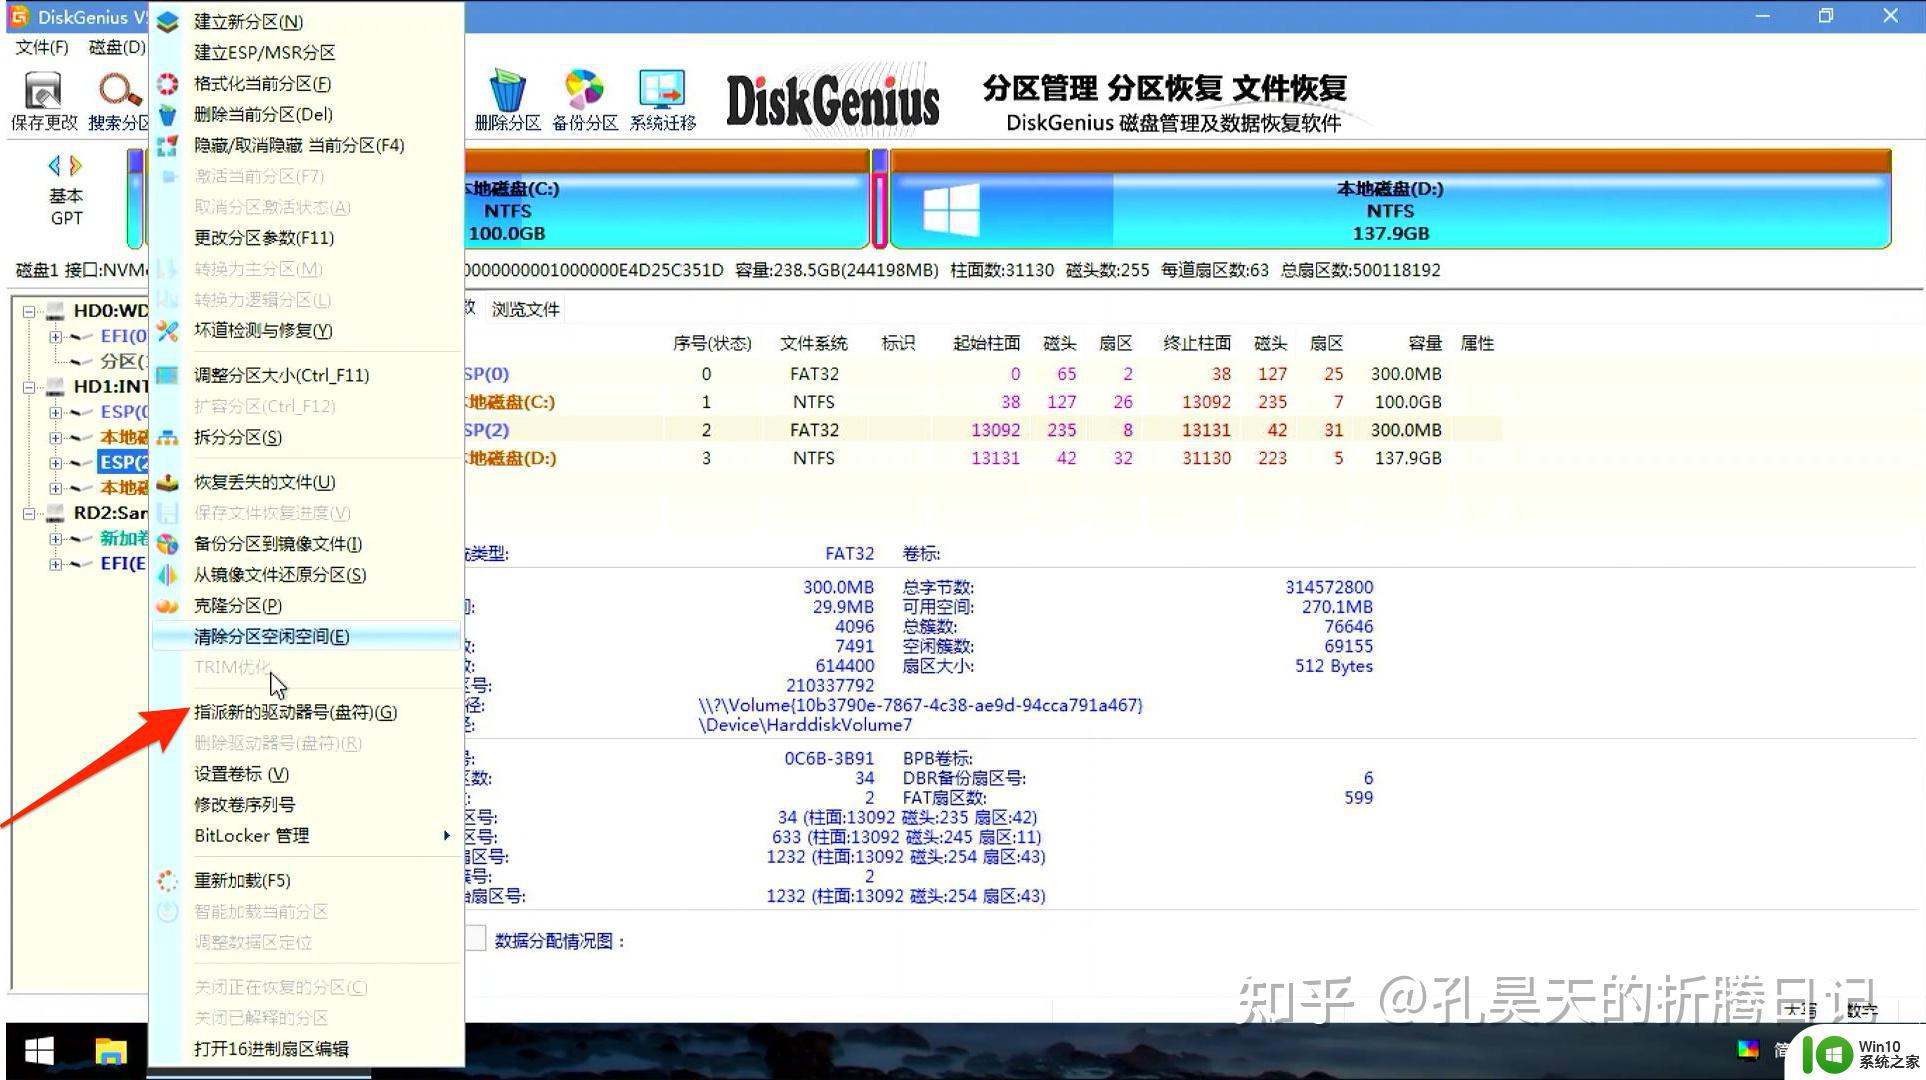Viewport: 1926px width, 1080px height.
Task: Expand the selected ESP(2 tree node
Action: (x=55, y=463)
